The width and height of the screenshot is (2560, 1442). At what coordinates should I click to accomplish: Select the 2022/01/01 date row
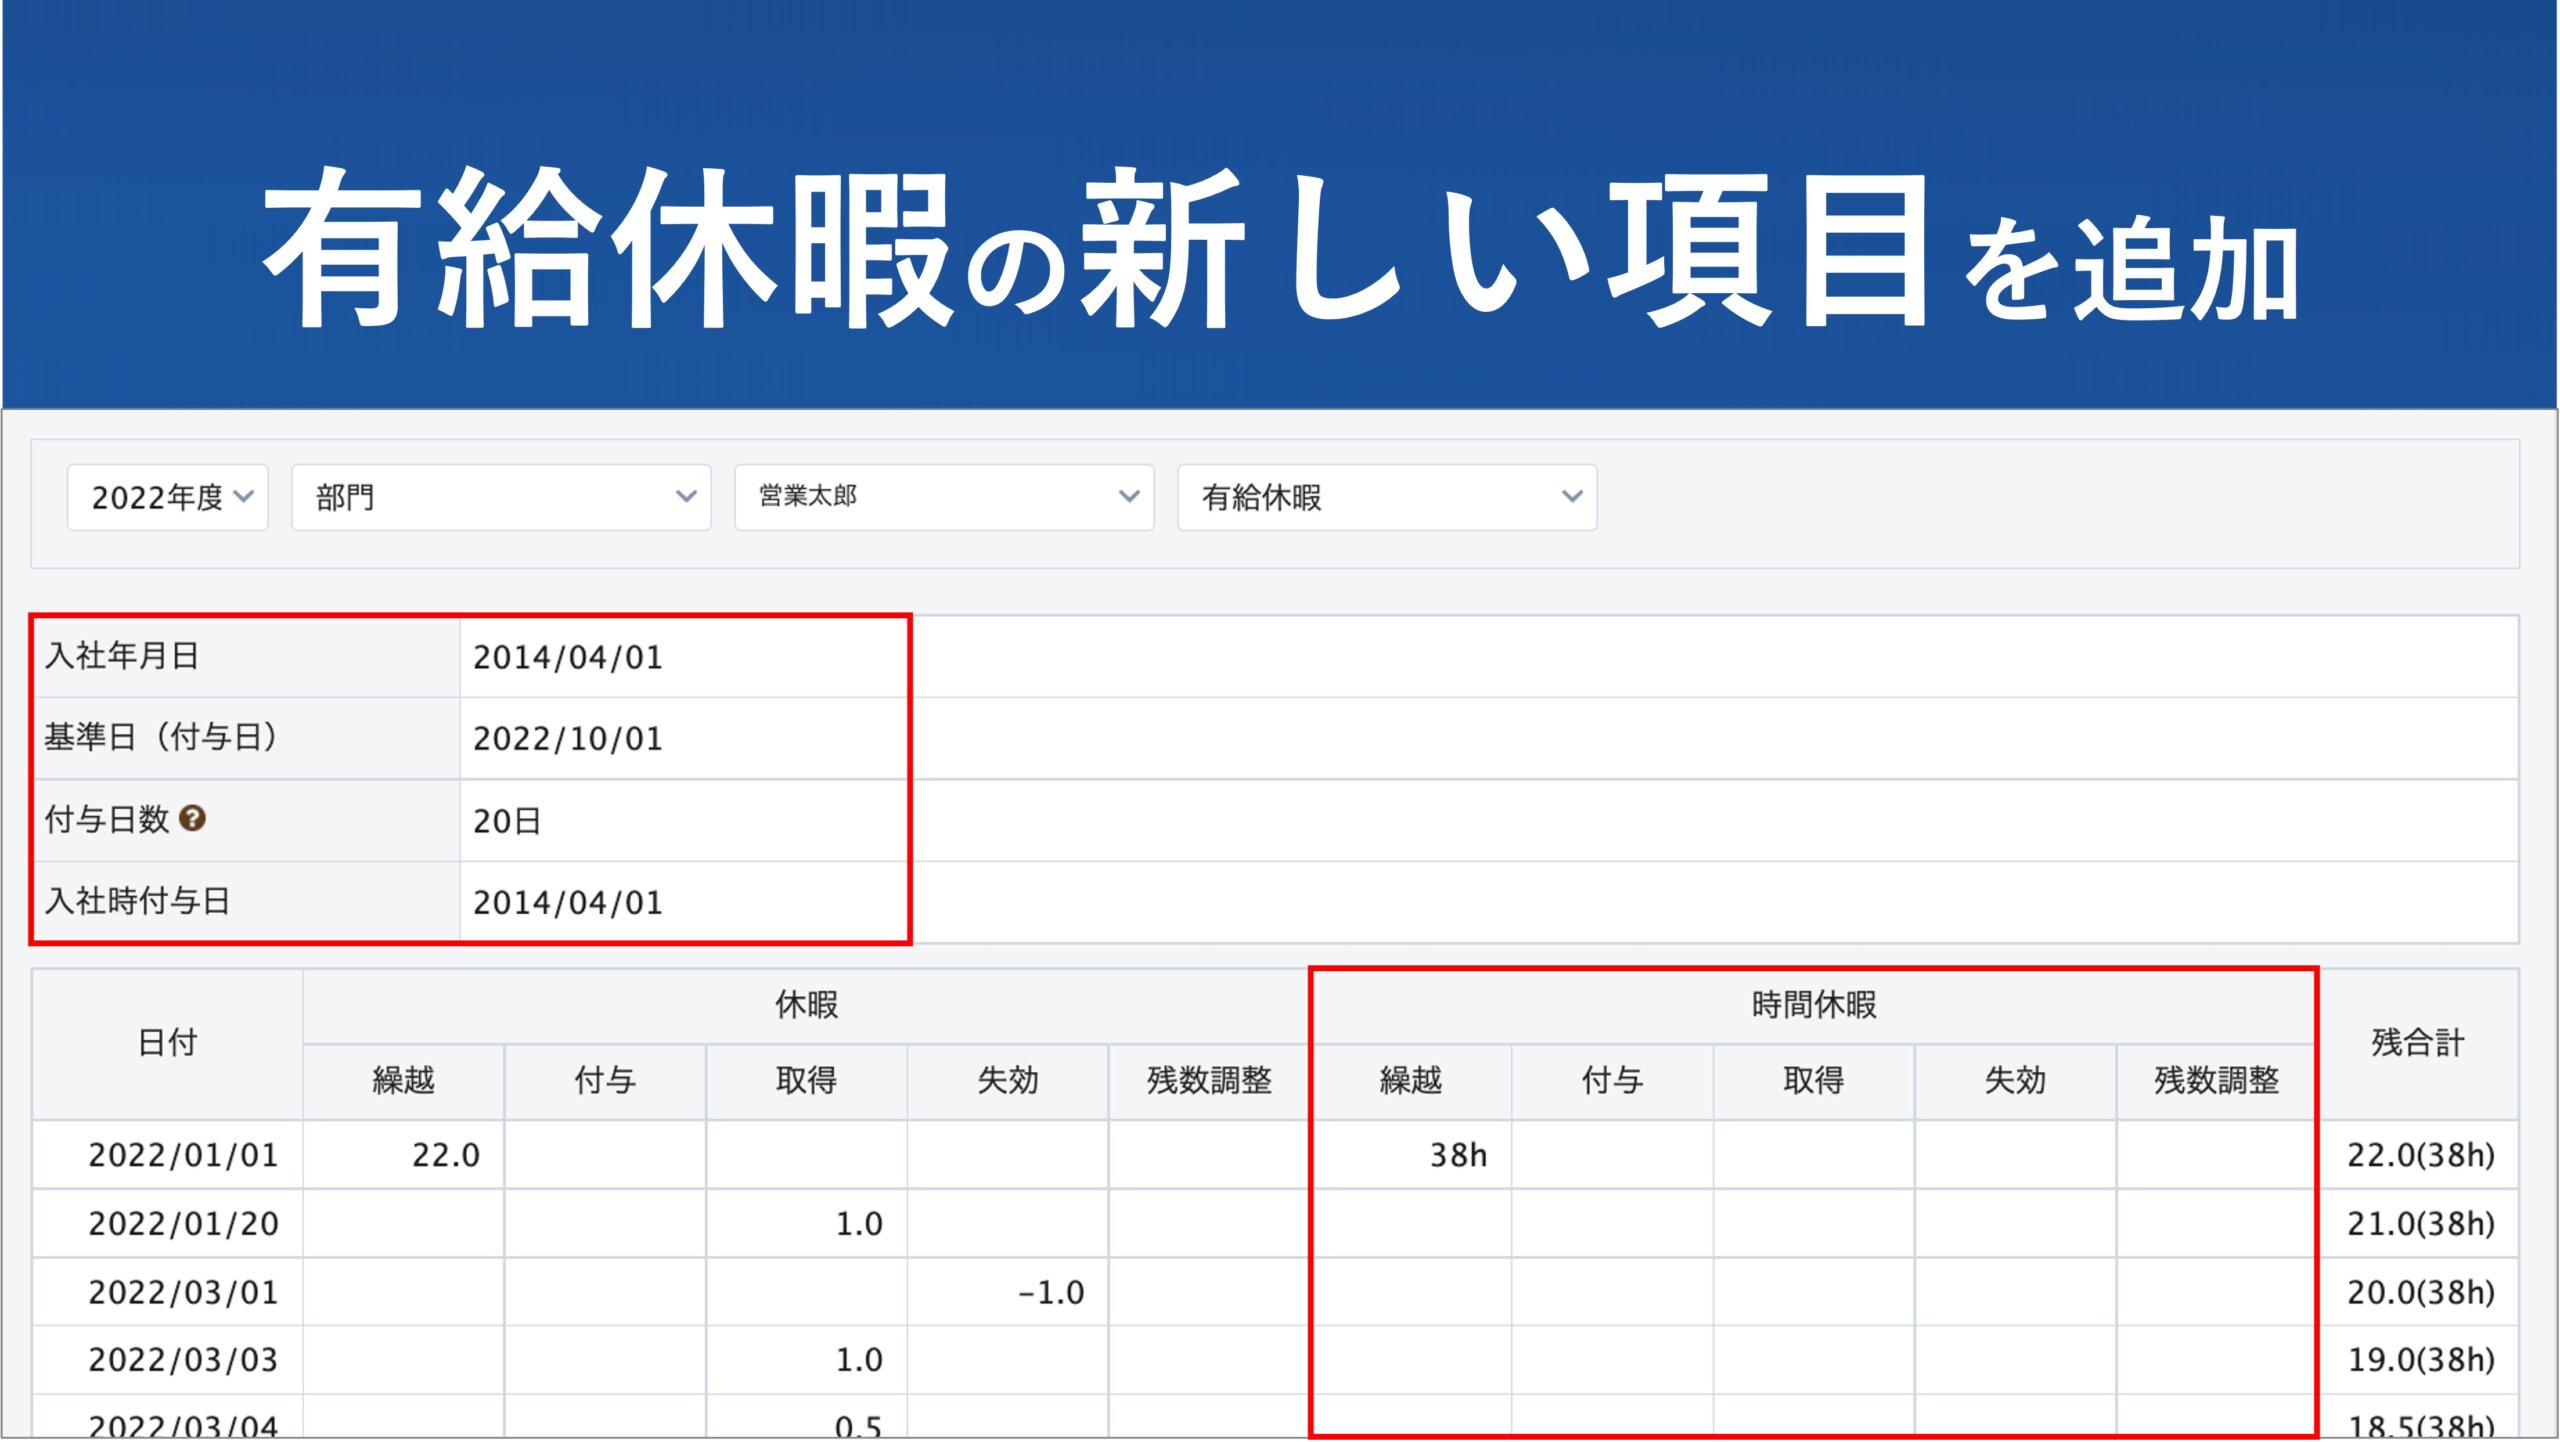point(183,1155)
